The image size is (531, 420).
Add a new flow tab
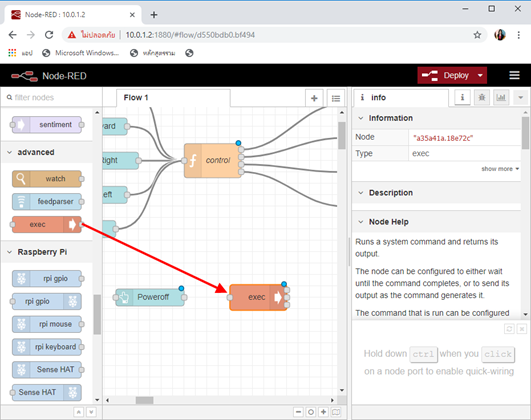314,98
